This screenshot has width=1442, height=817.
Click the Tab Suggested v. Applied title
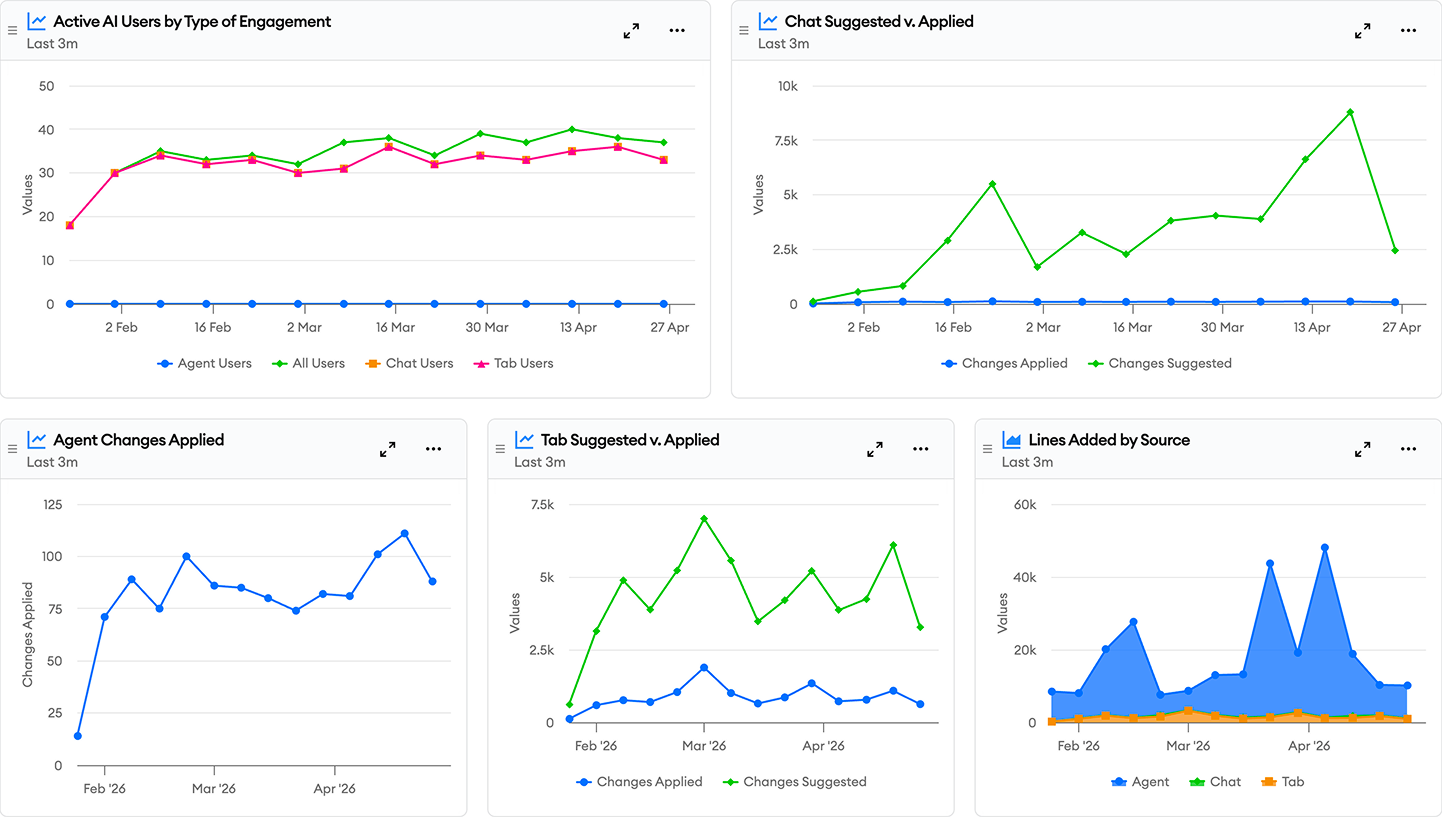pyautogui.click(x=630, y=440)
